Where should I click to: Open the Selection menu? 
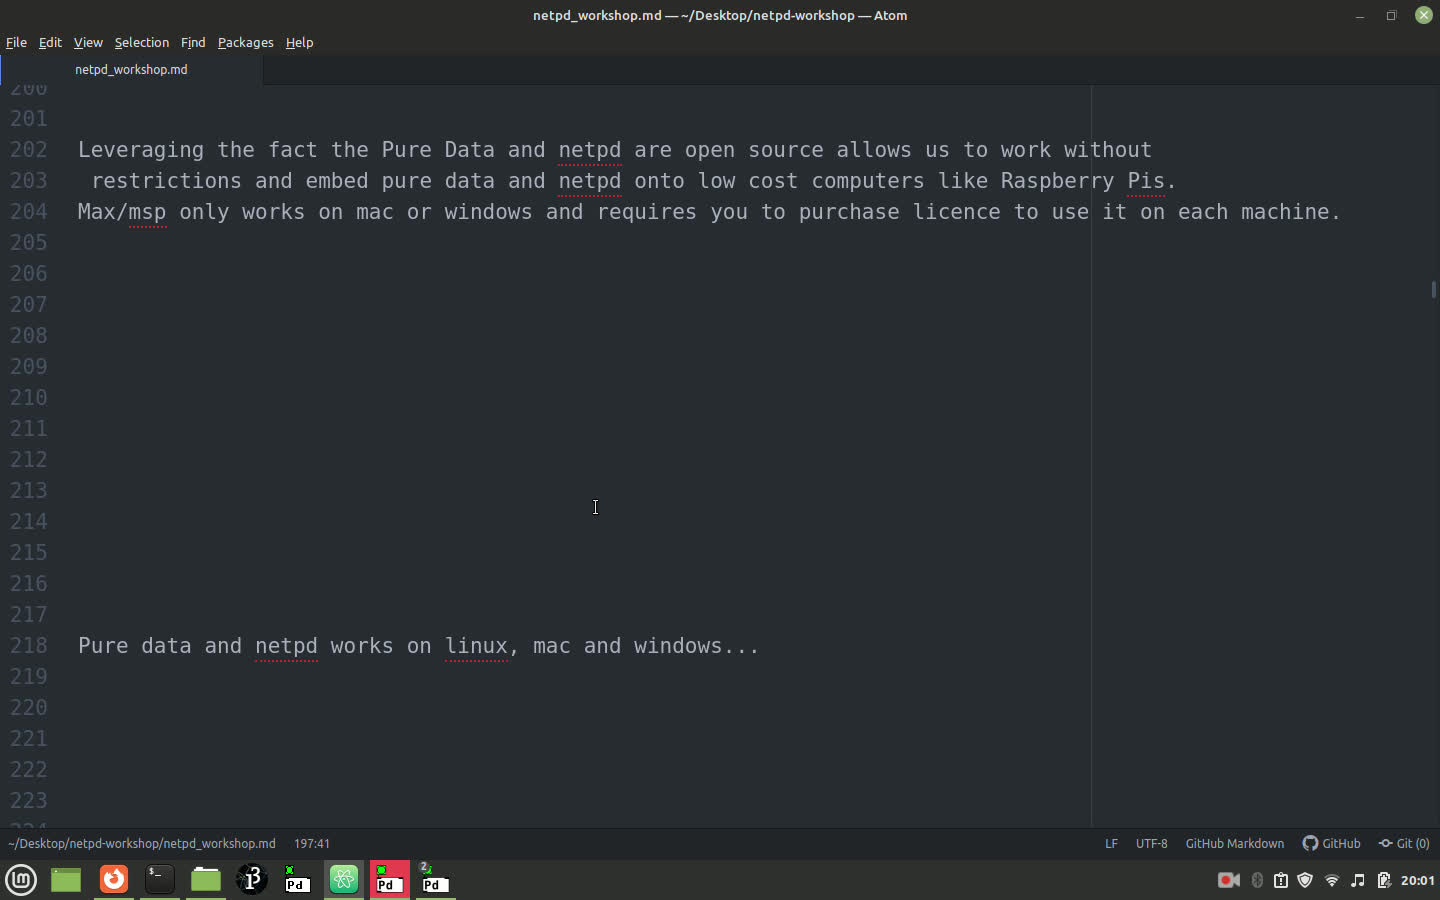[x=142, y=42]
